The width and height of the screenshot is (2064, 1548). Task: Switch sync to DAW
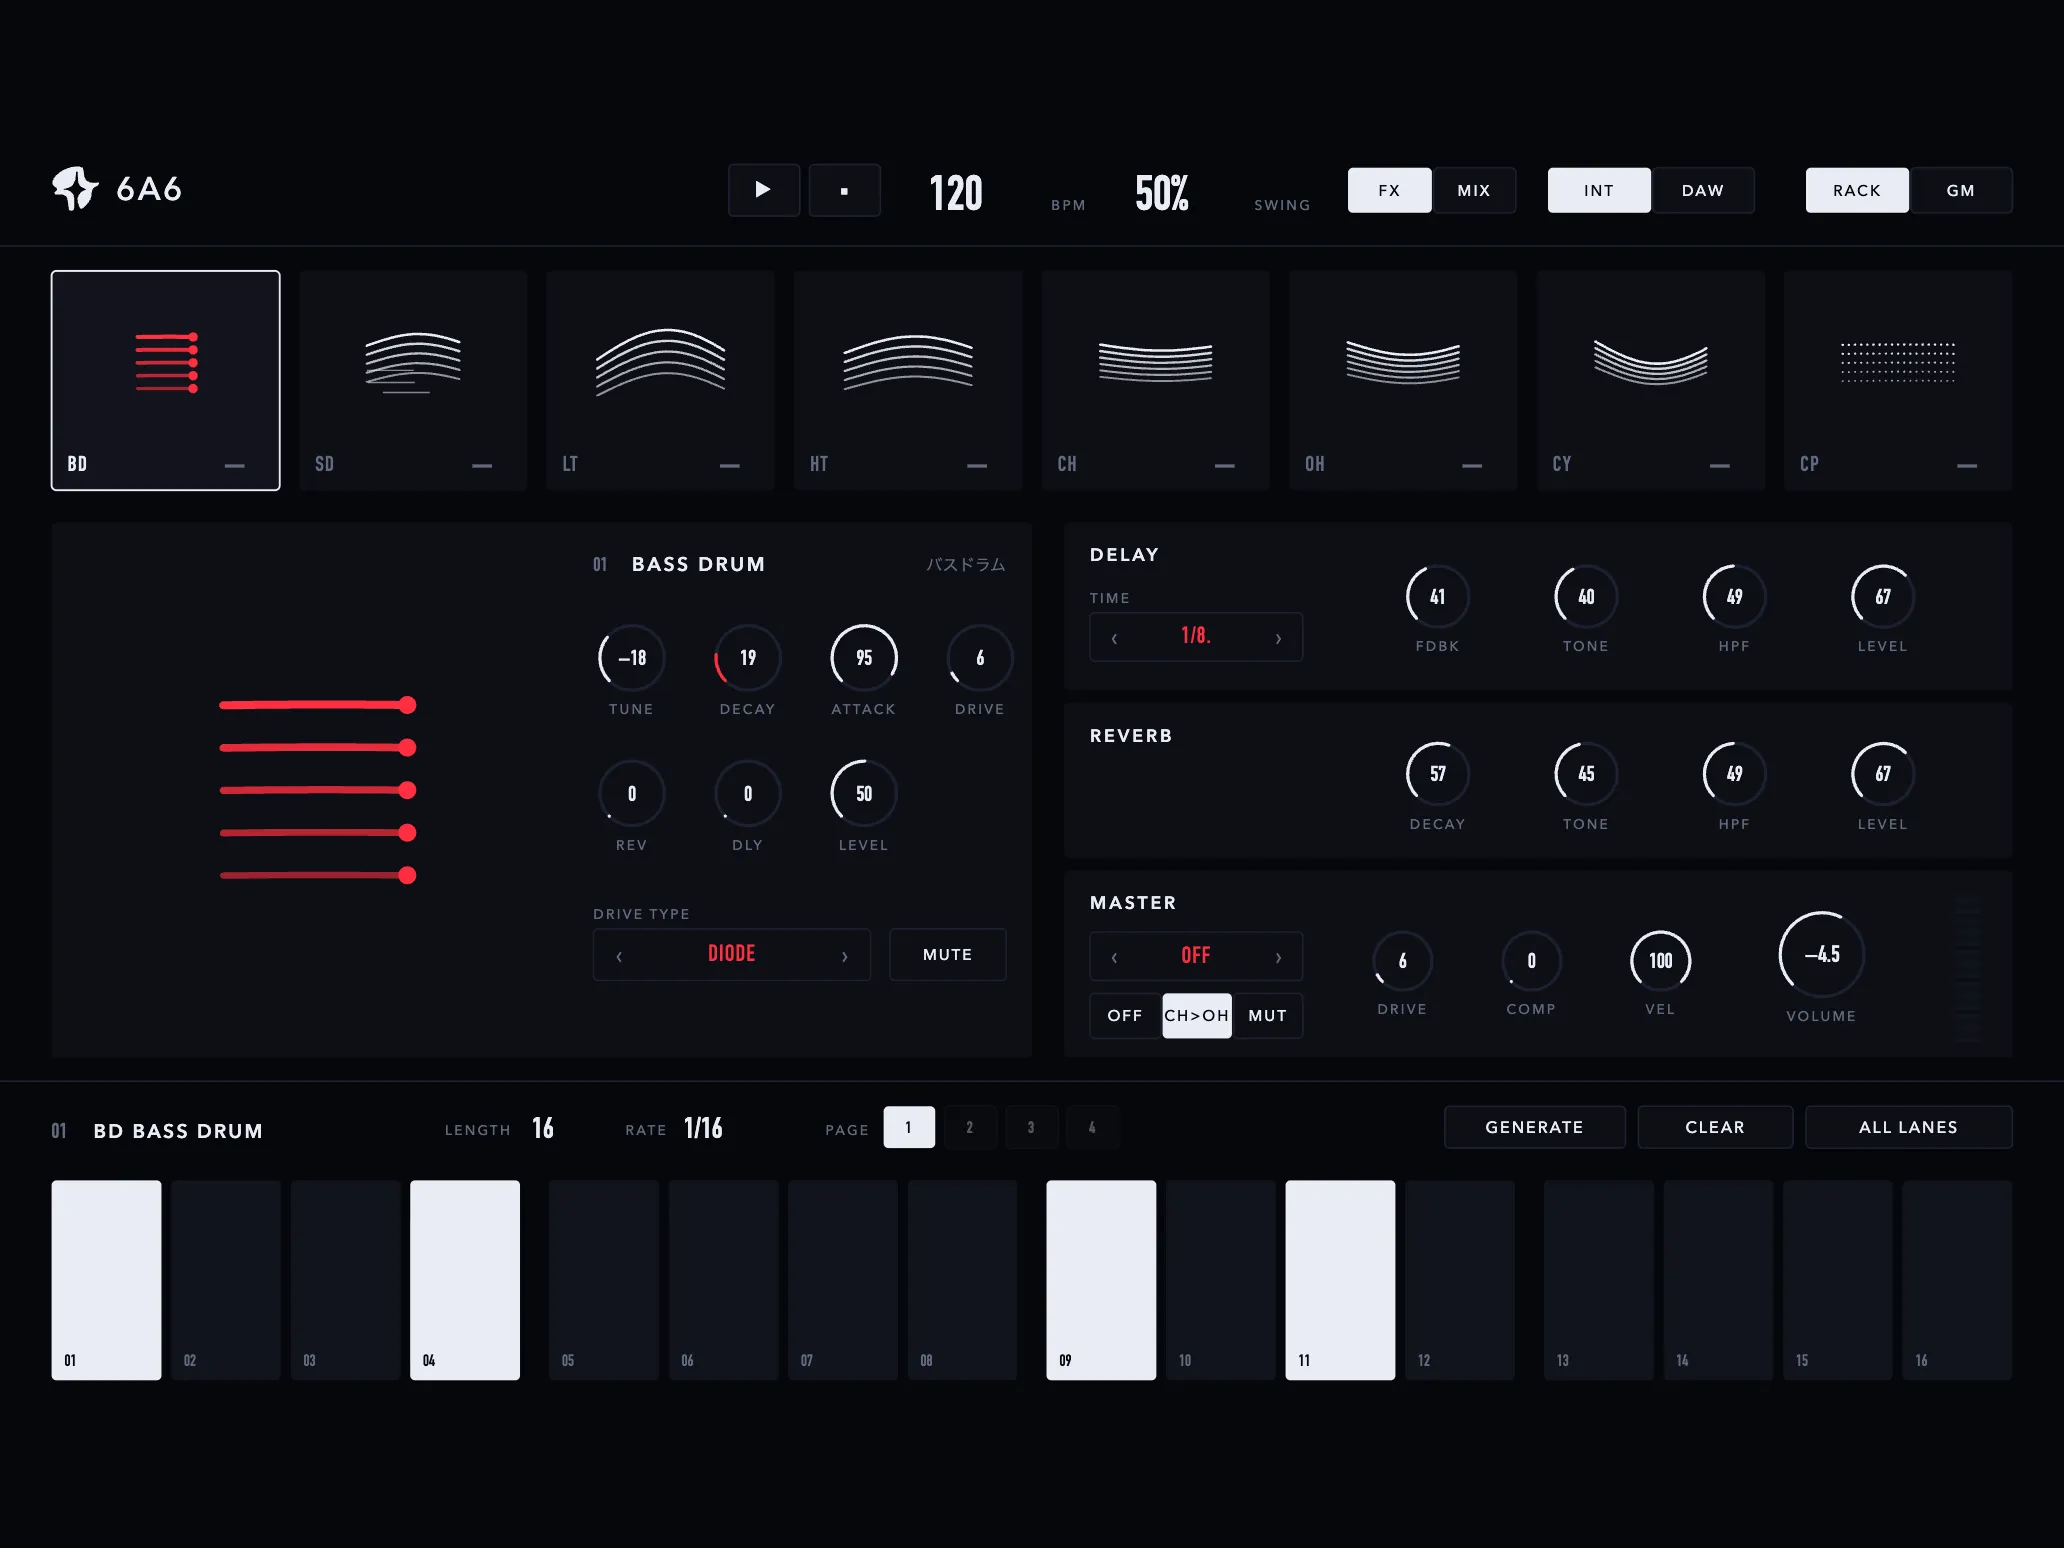point(1703,190)
